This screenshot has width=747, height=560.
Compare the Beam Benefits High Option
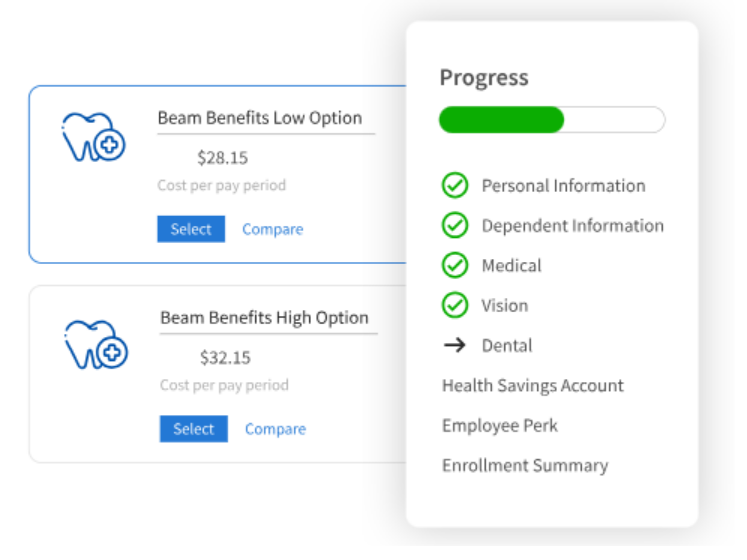point(275,429)
